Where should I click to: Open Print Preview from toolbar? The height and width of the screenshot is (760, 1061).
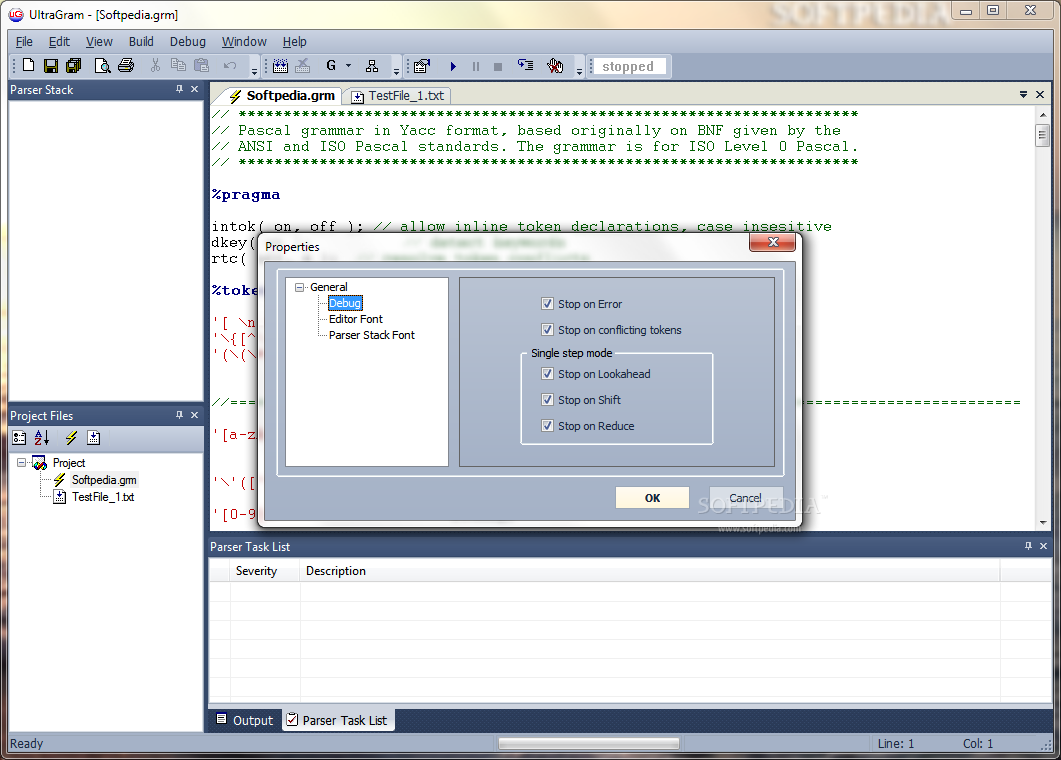102,66
